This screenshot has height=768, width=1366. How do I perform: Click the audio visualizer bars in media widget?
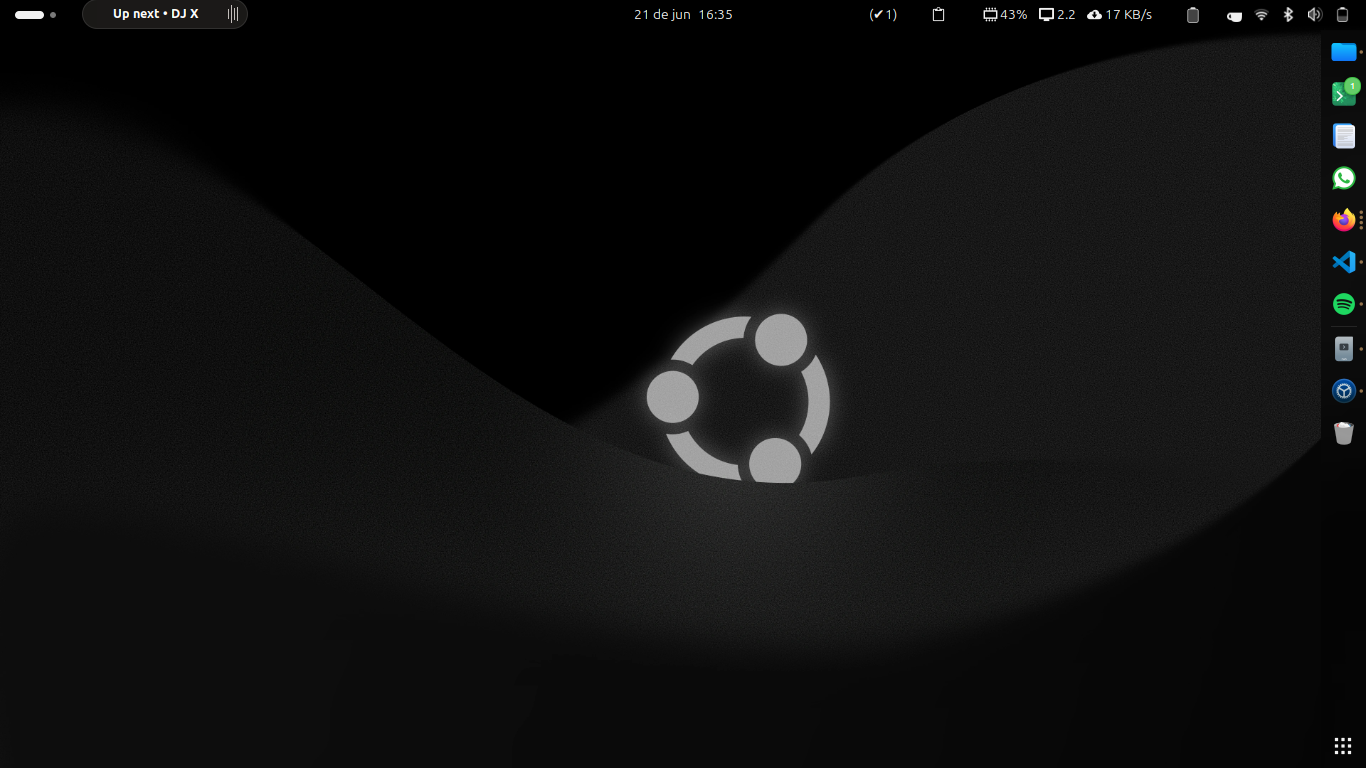point(232,14)
